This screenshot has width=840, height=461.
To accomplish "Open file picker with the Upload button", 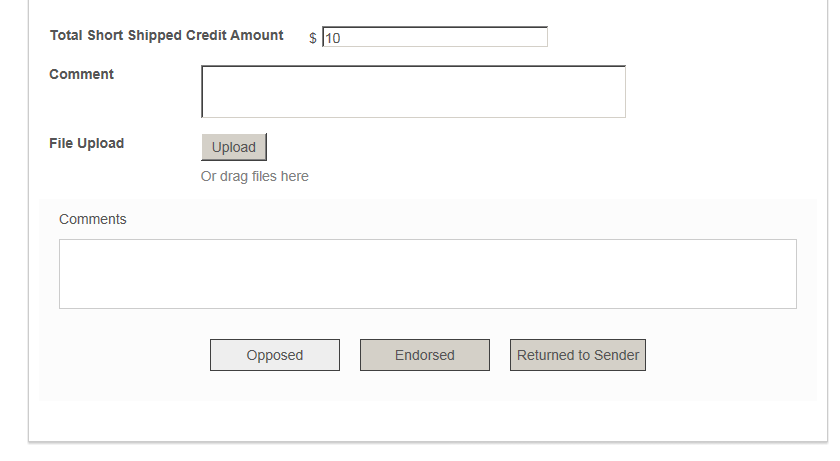I will pos(234,147).
